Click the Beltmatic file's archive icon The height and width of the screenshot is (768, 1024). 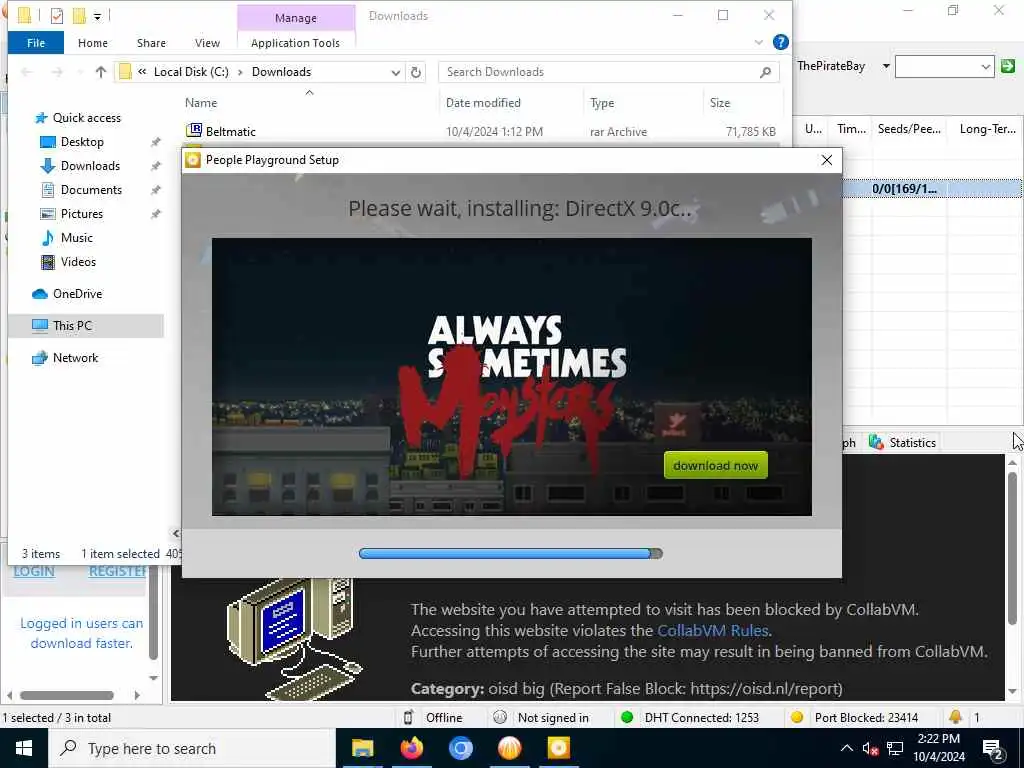(x=193, y=131)
